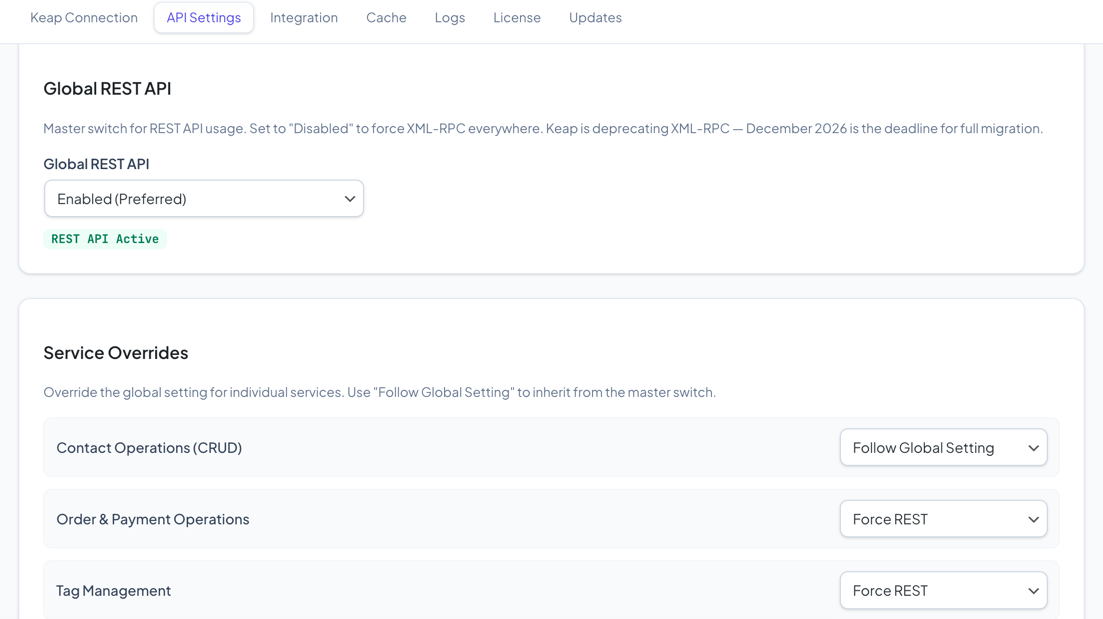Click the chevron on Order & Payment dropdown
This screenshot has width=1103, height=619.
tap(1033, 518)
